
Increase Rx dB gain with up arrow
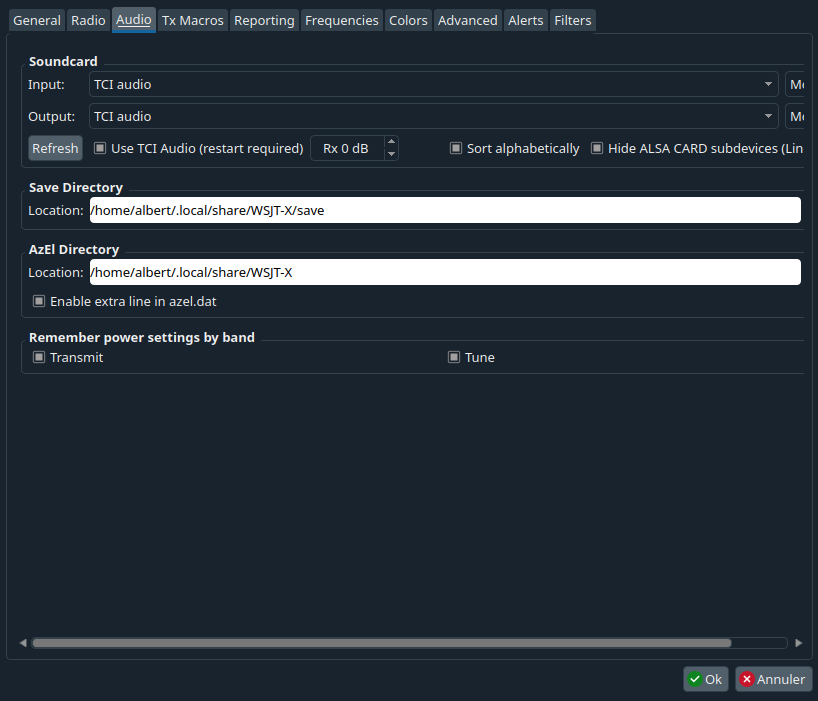(391, 142)
